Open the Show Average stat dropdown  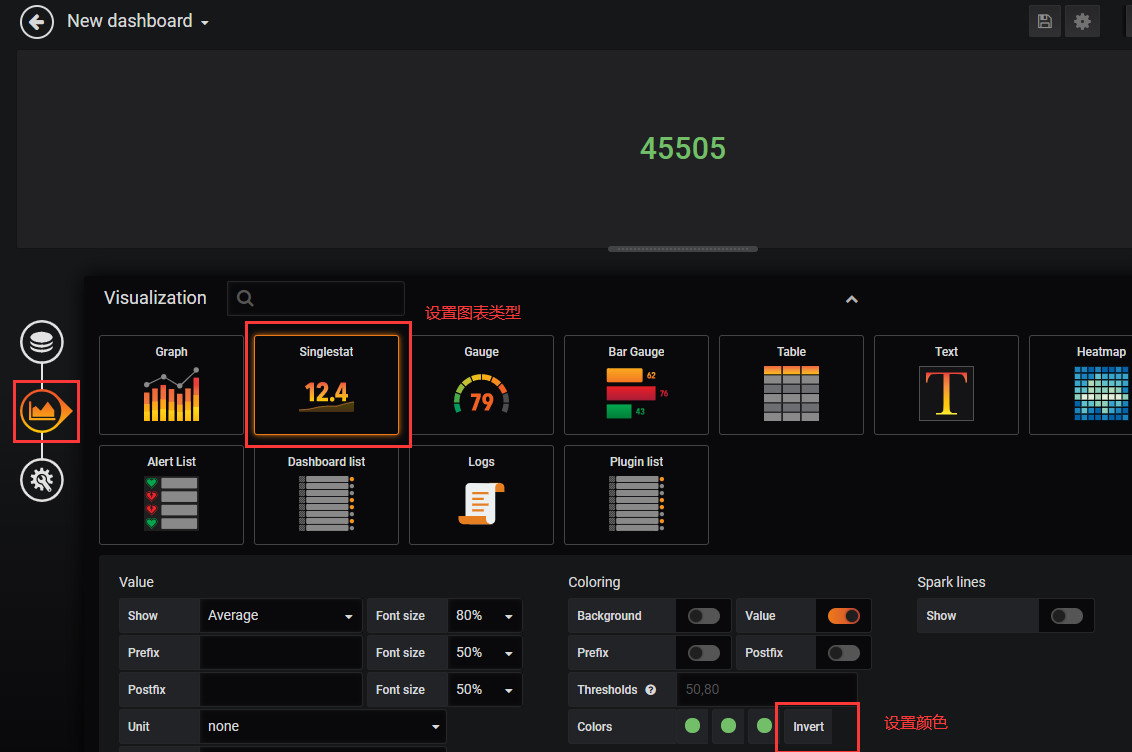click(281, 616)
